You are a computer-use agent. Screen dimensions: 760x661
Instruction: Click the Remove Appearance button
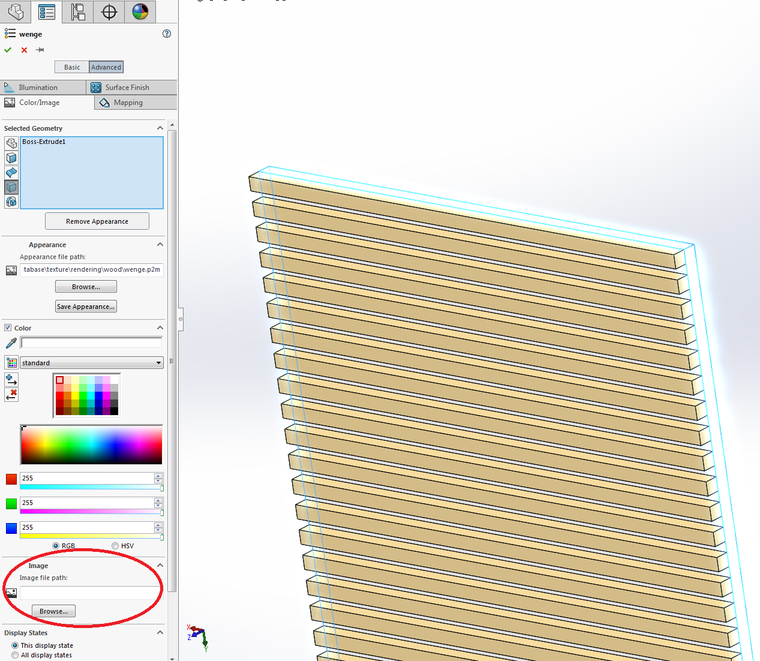(x=97, y=221)
